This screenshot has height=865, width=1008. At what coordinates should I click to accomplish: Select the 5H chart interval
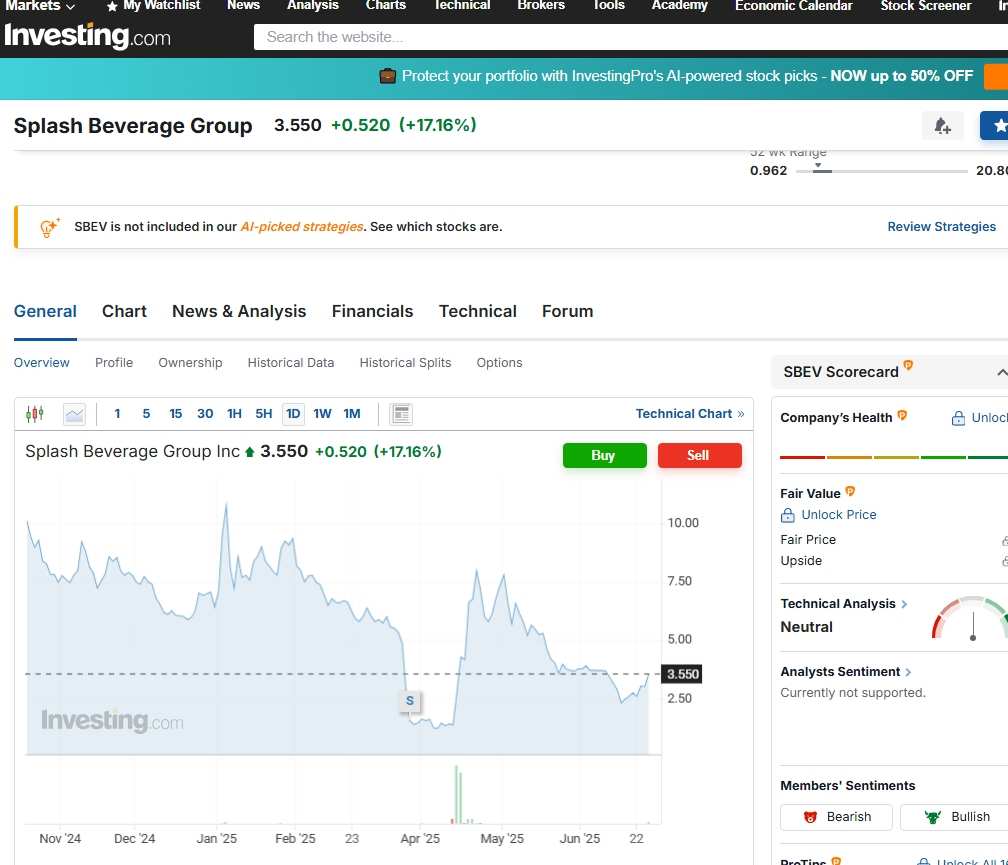point(264,414)
